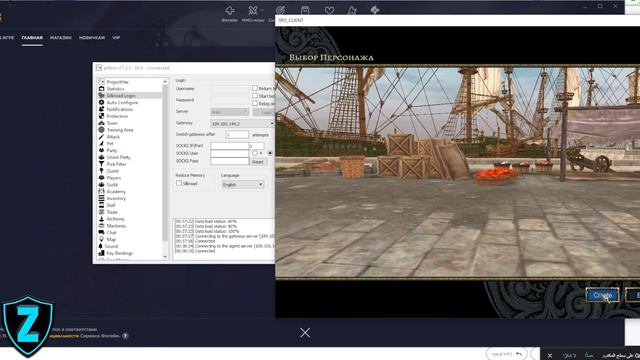Switch to НОВИЧКАМ tab in launcher

[92, 38]
